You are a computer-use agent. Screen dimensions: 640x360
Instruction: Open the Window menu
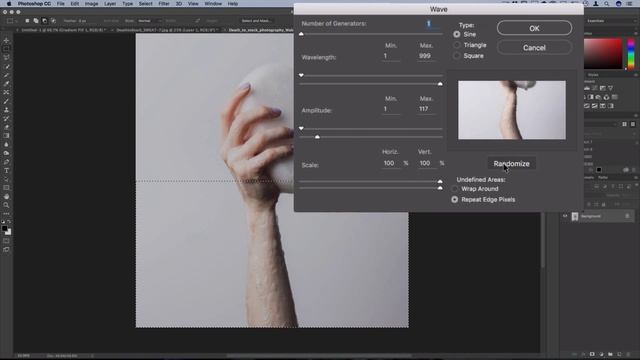coord(213,4)
